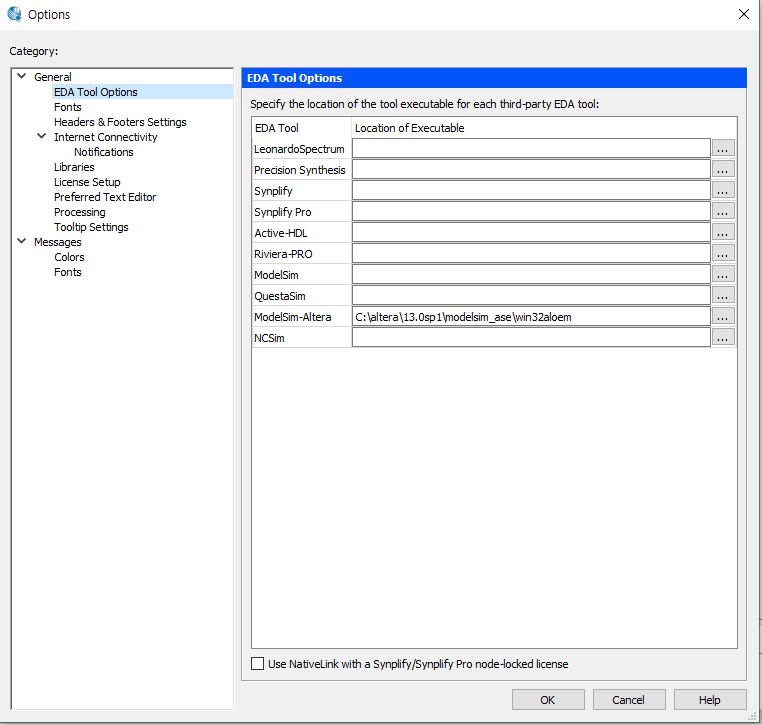Browse for LeonardoSpectrum executable location

pyautogui.click(x=723, y=148)
